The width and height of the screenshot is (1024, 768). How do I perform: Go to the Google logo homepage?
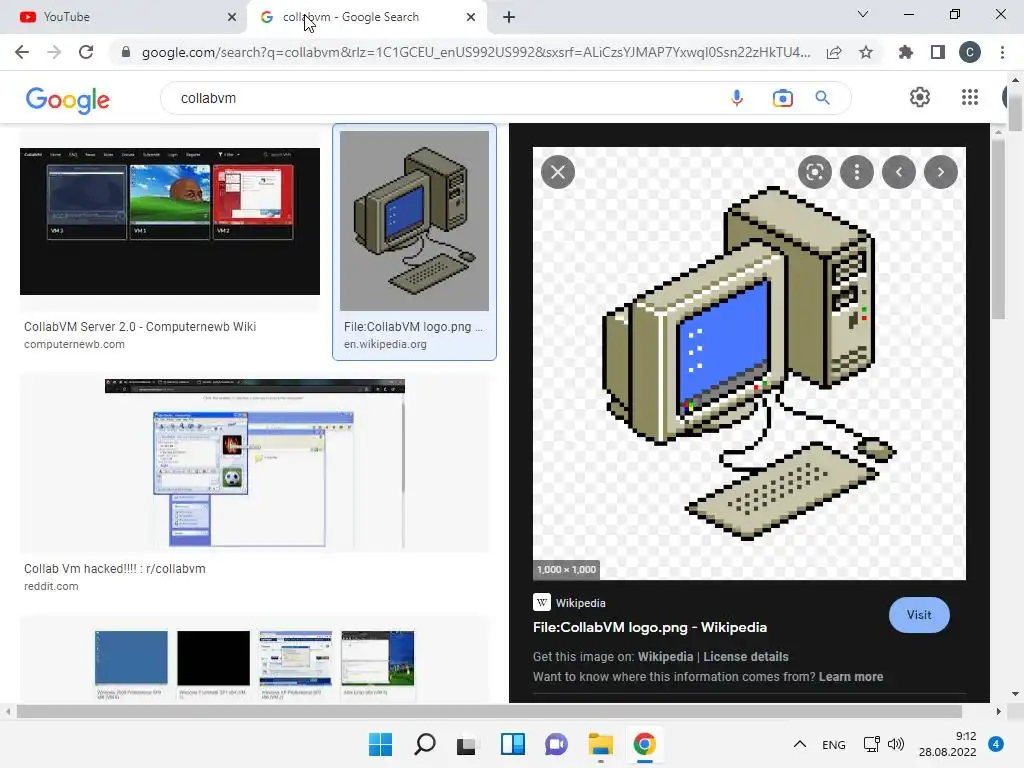(x=68, y=99)
